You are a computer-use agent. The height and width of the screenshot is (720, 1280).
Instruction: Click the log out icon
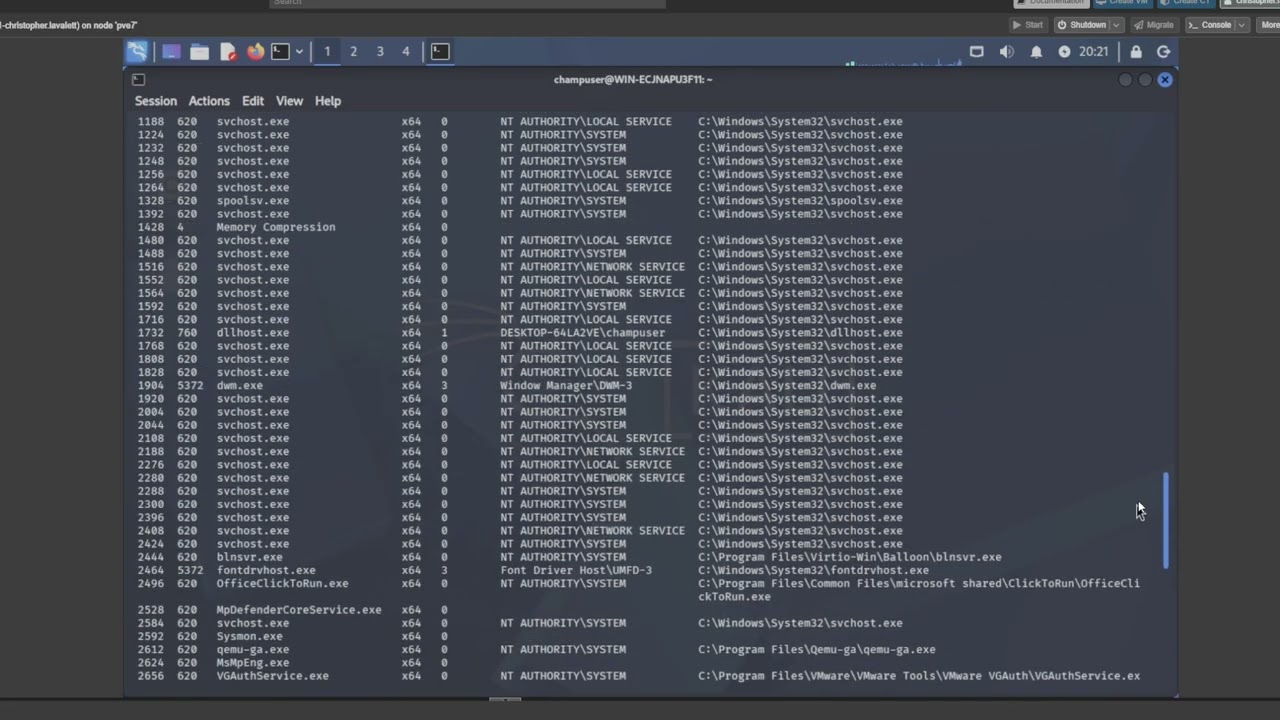[1163, 52]
